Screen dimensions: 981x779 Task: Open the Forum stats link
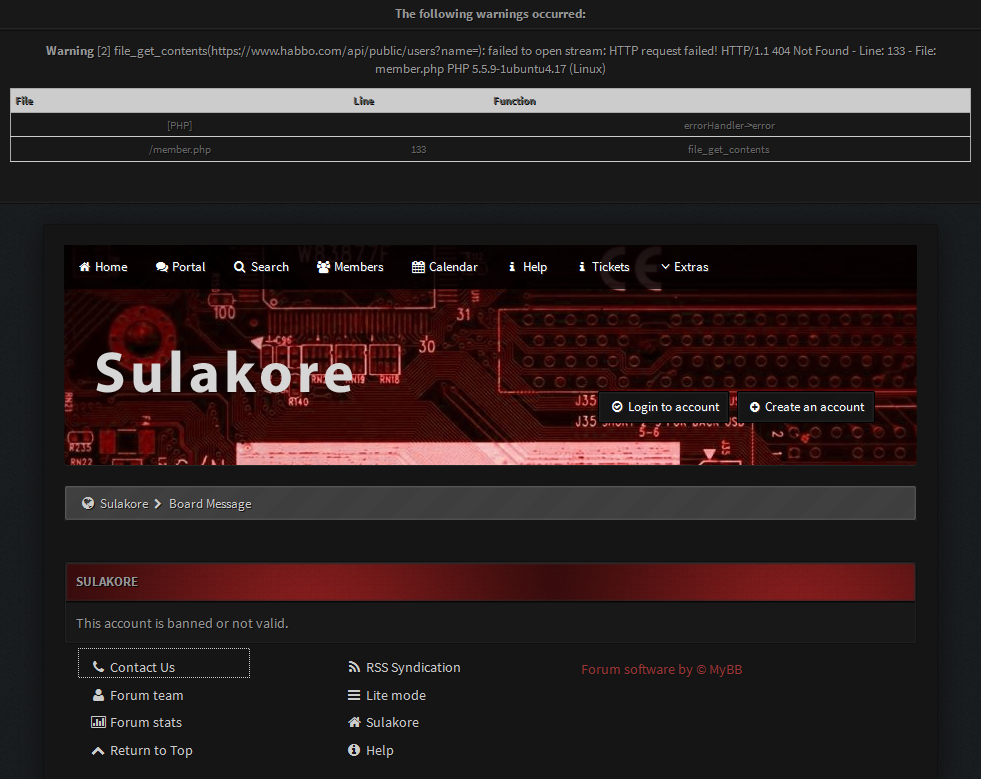tap(146, 723)
